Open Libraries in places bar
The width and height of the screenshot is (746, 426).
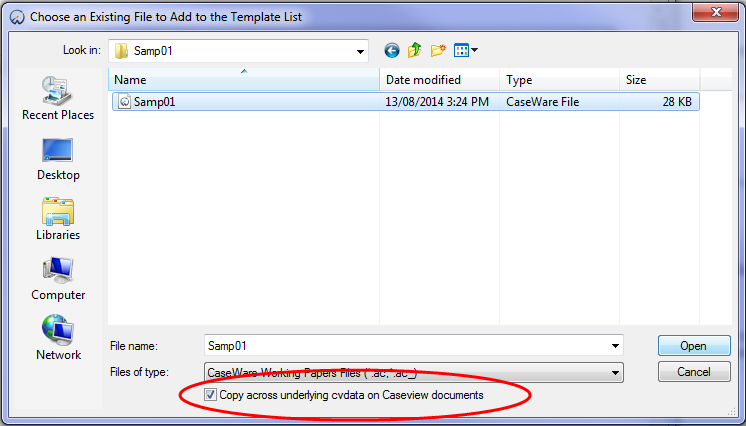click(x=58, y=219)
